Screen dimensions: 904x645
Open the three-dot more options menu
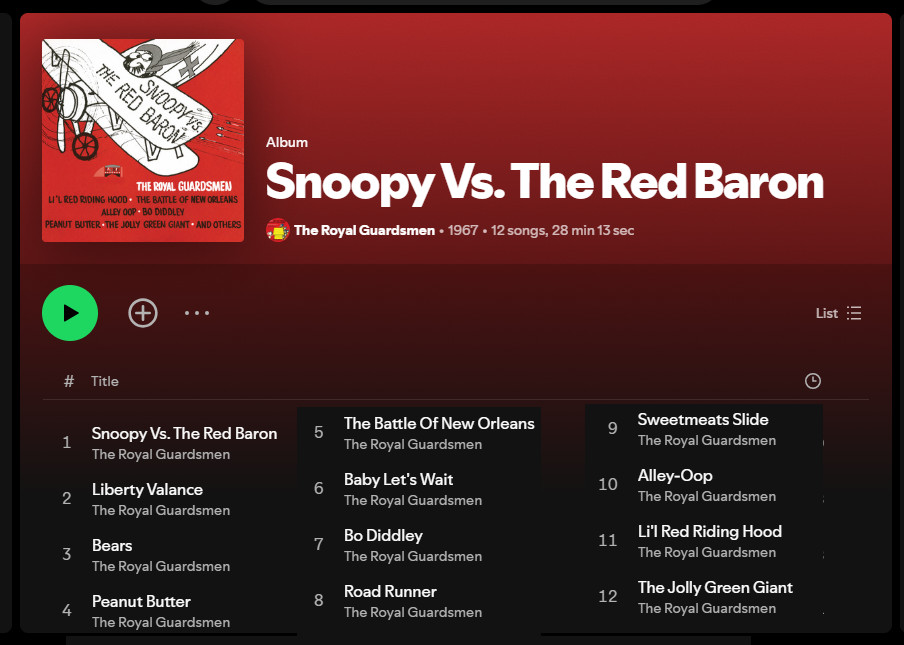click(x=197, y=313)
